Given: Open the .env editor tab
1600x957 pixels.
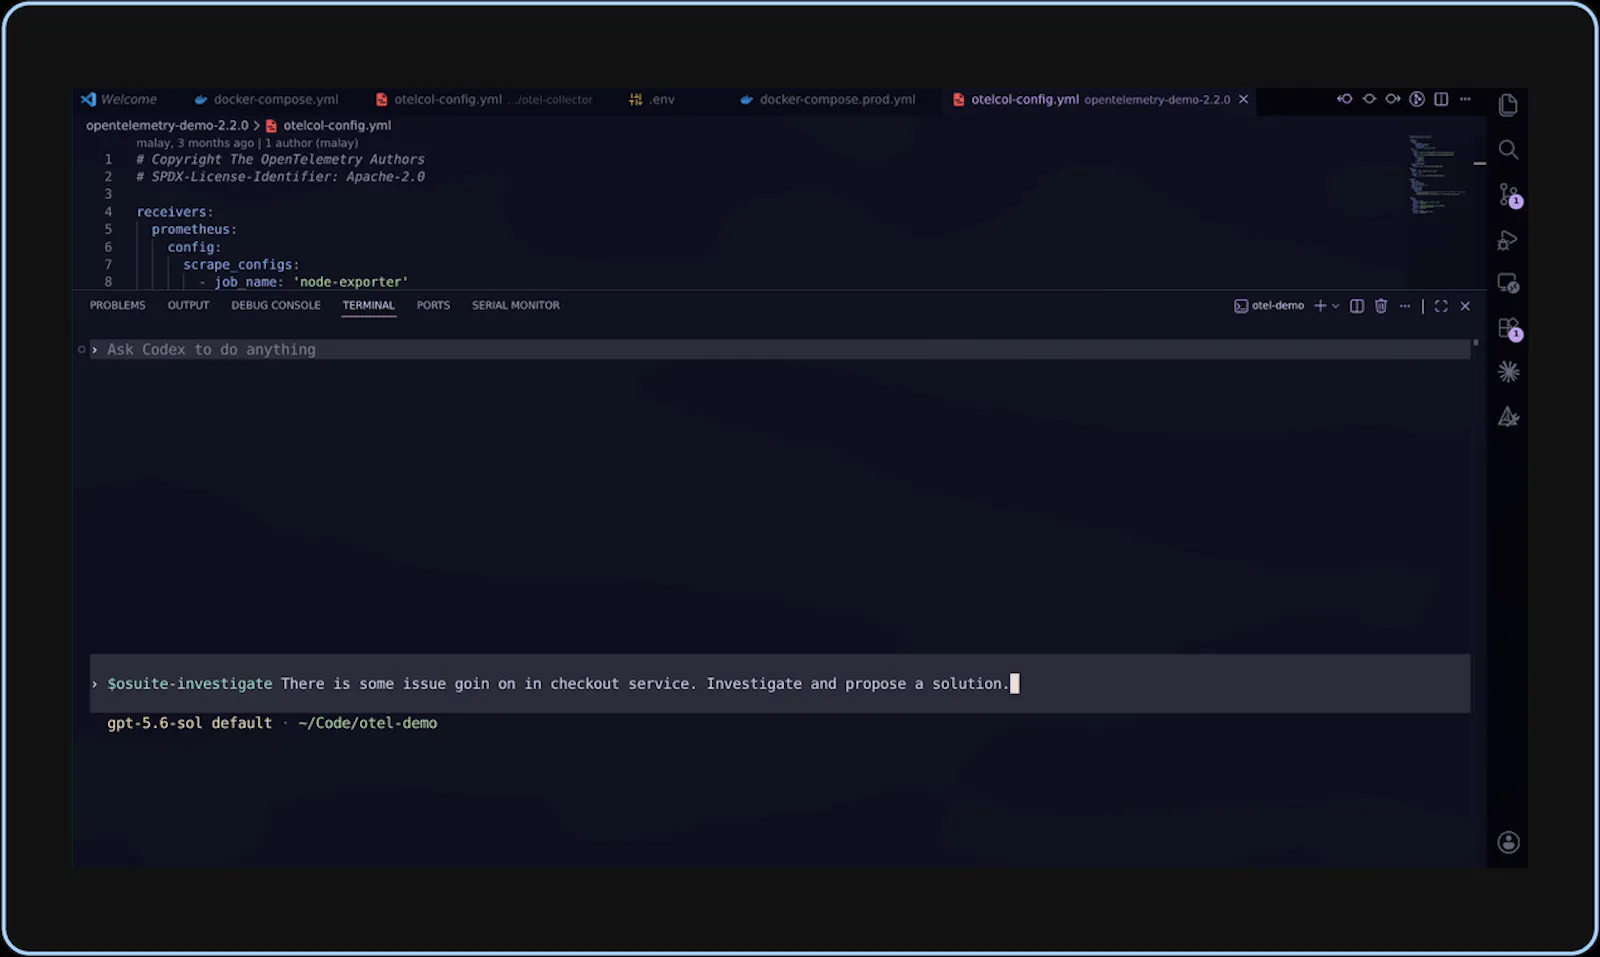Looking at the screenshot, I should [652, 99].
